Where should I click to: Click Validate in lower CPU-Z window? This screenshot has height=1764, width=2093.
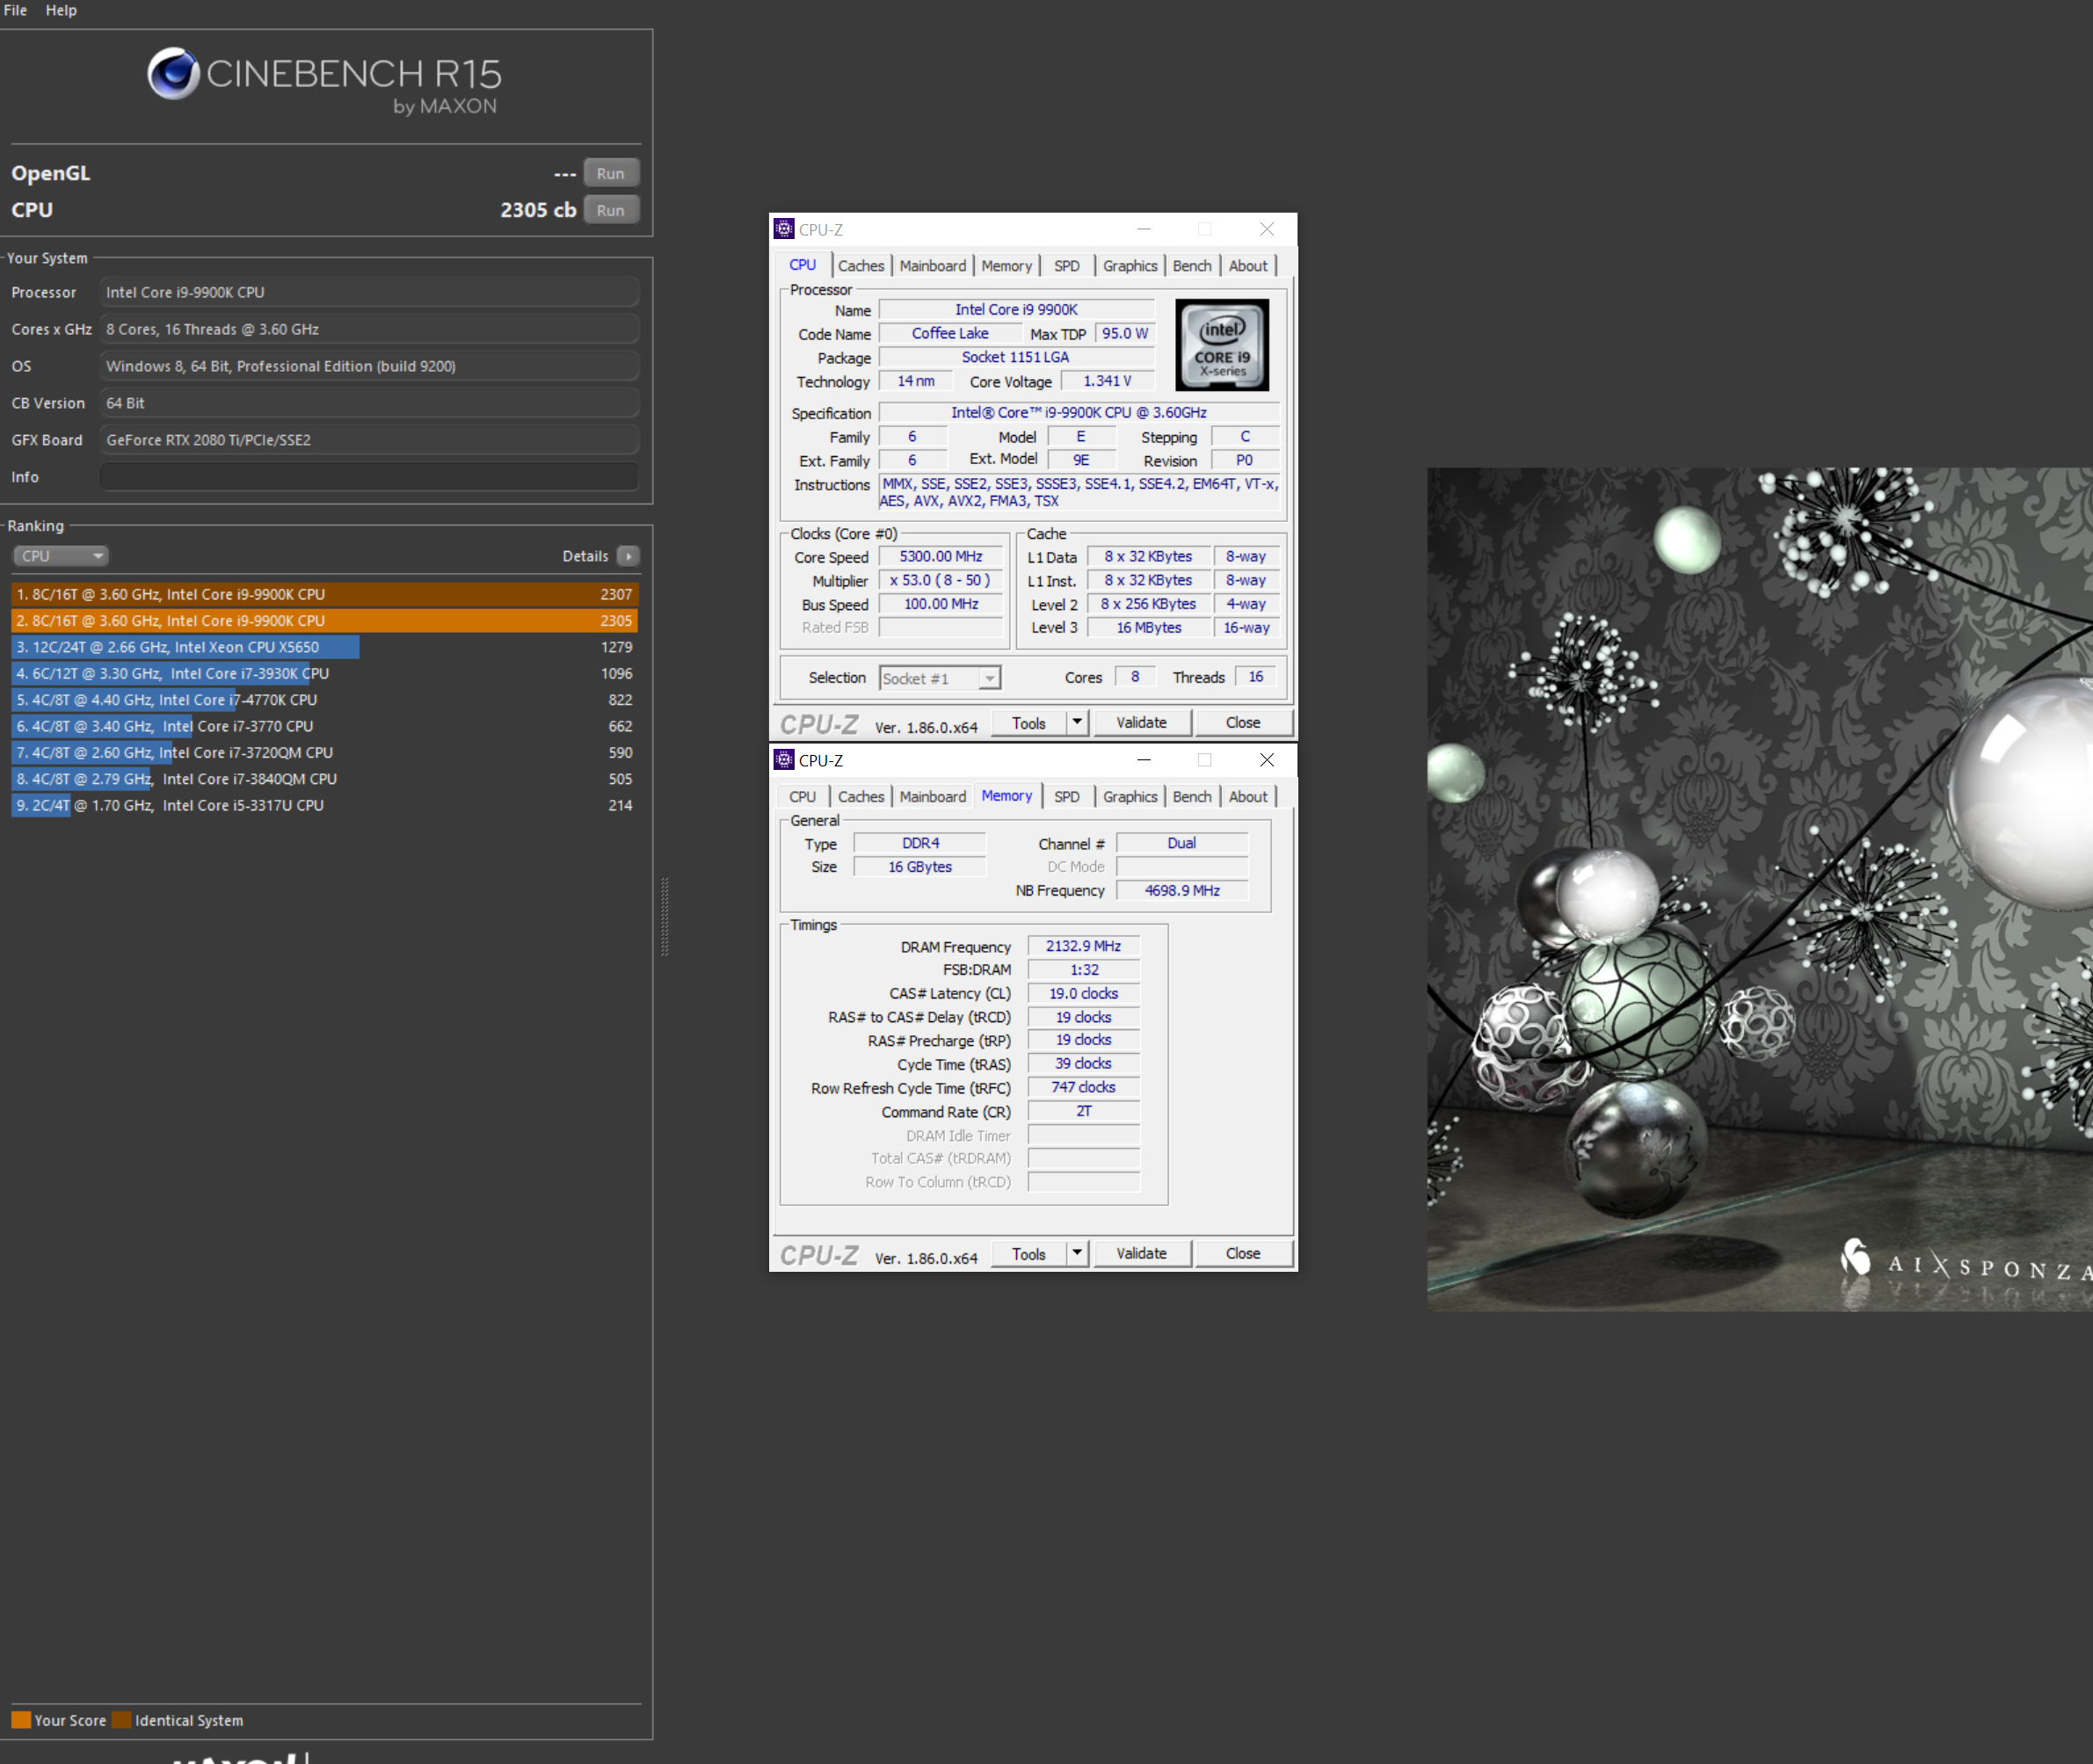(x=1141, y=1254)
